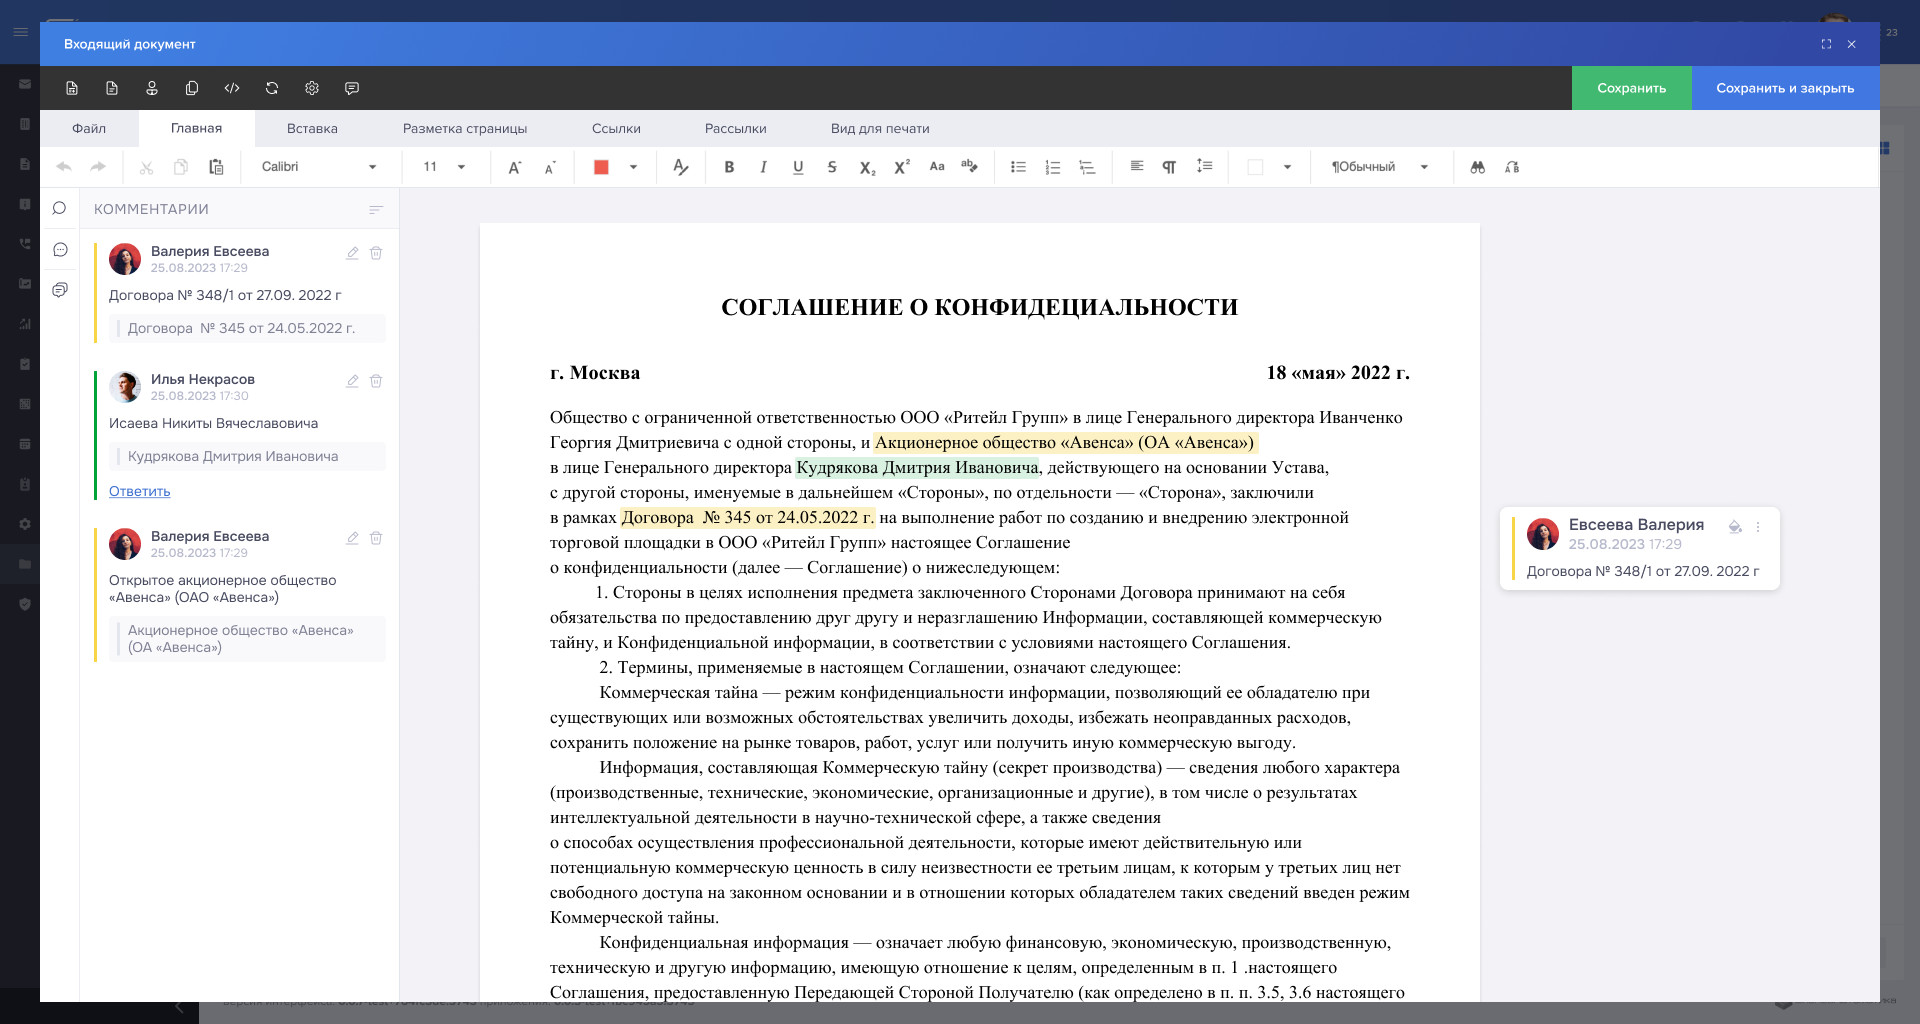Open settings gear in dark toolbar

point(312,88)
